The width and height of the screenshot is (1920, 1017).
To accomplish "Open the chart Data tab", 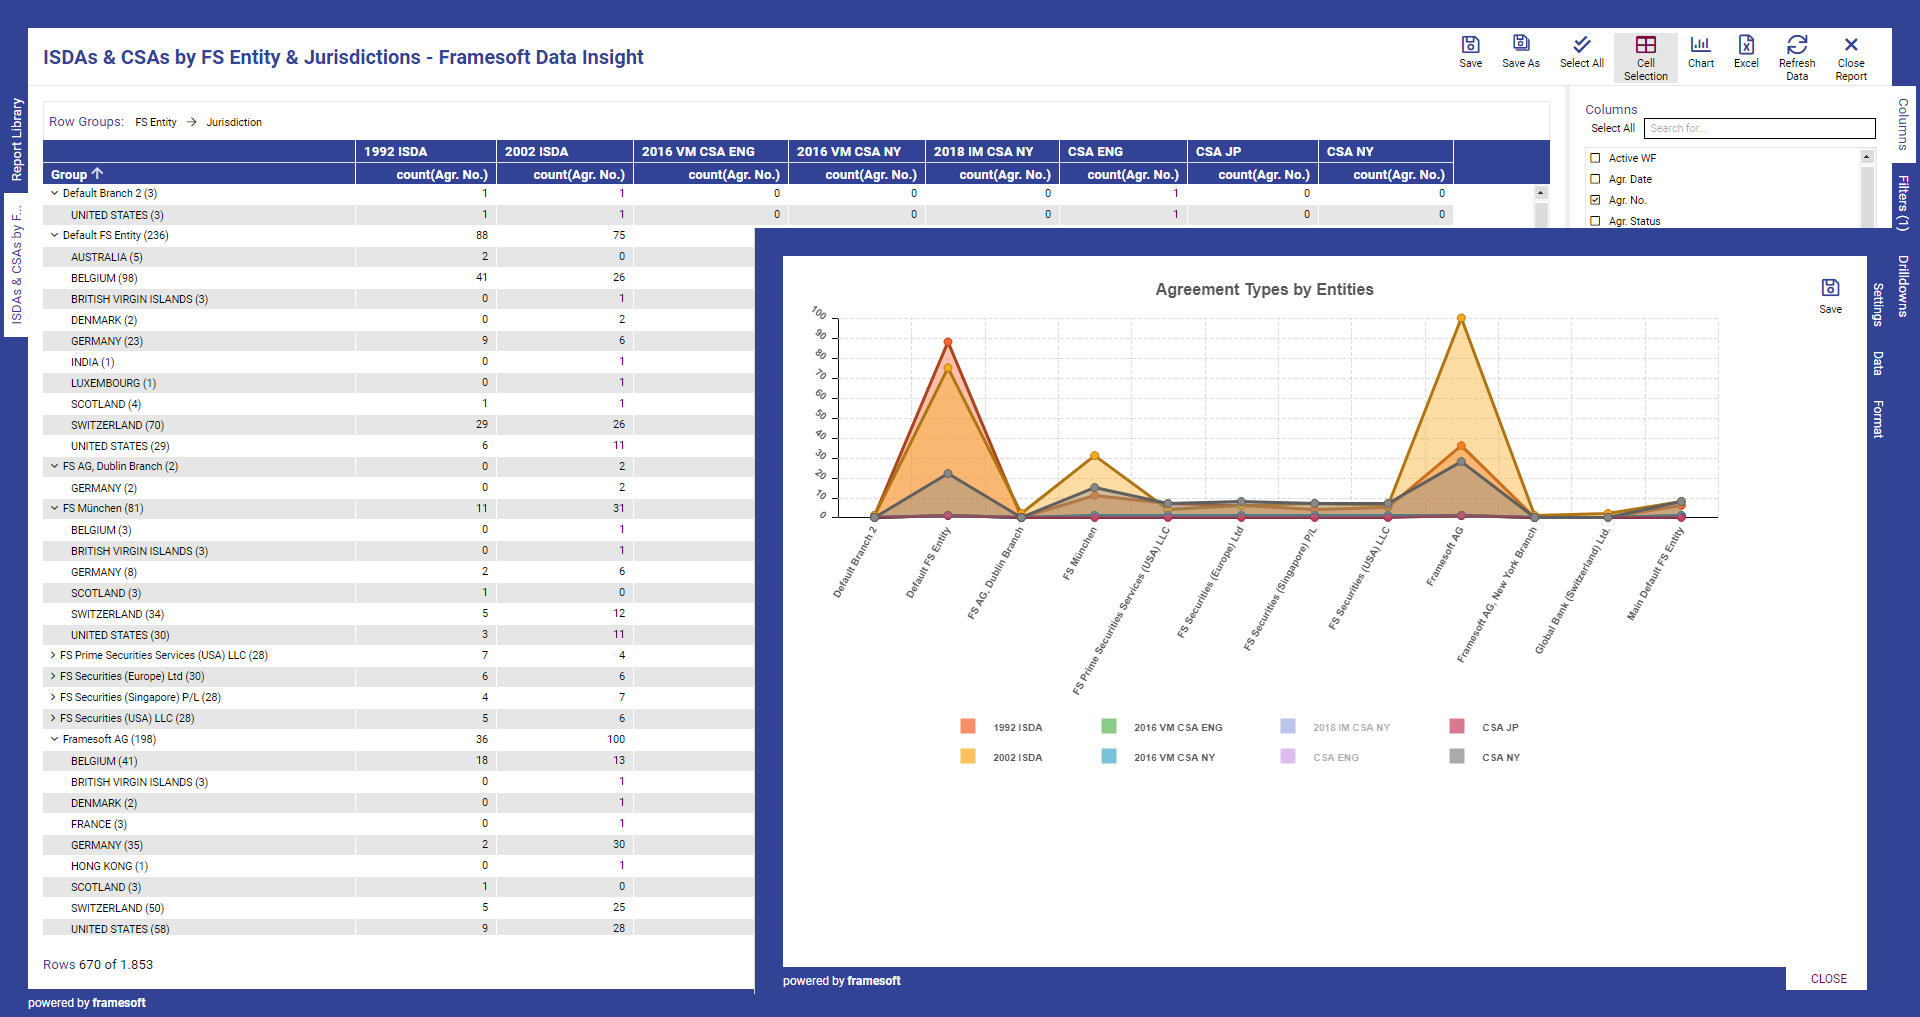I will coord(1878,363).
